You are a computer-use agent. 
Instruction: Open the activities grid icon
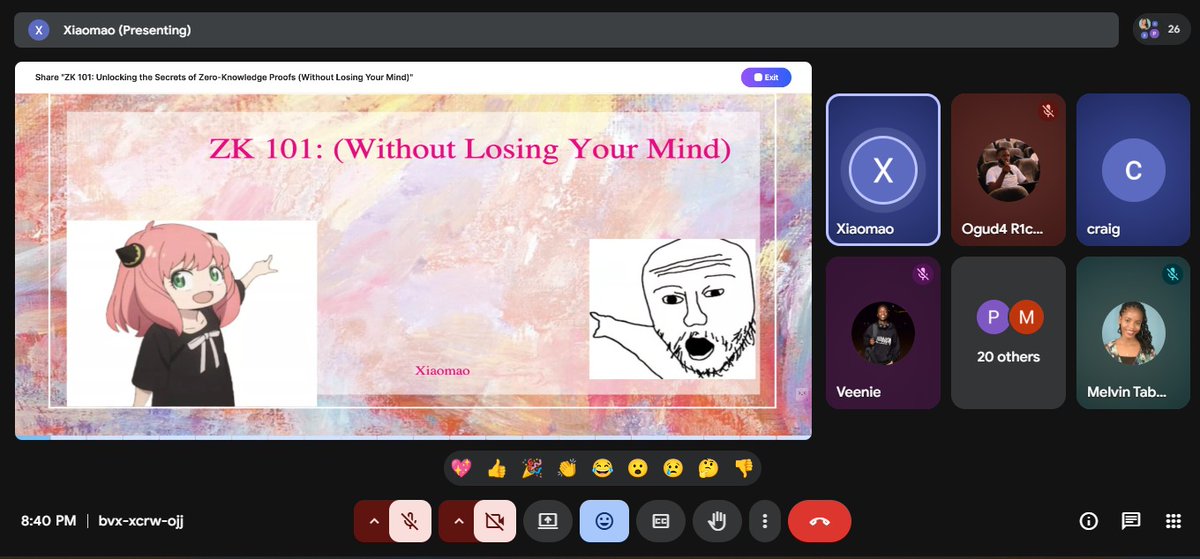click(1174, 521)
